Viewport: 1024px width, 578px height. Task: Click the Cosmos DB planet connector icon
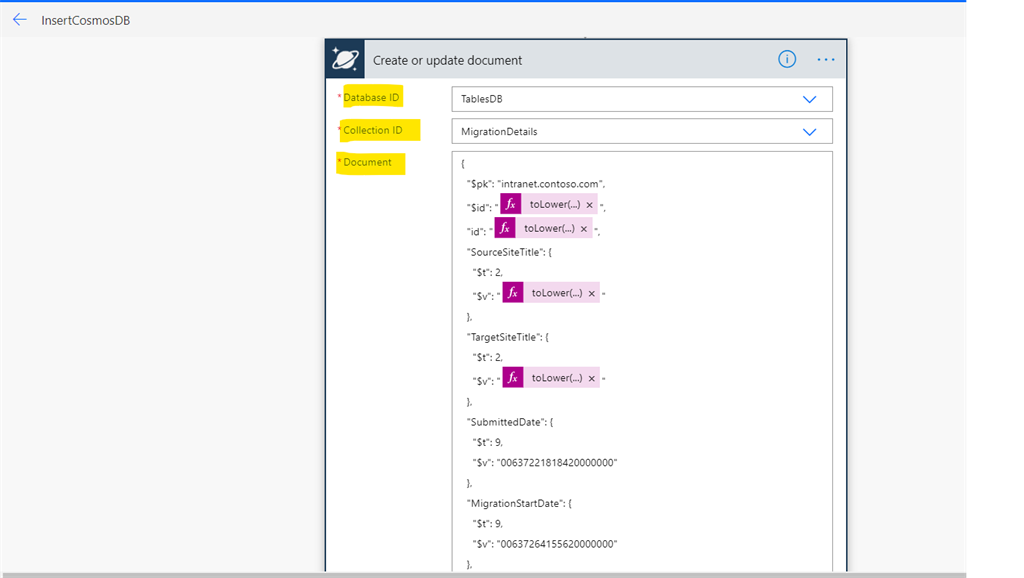click(x=345, y=59)
